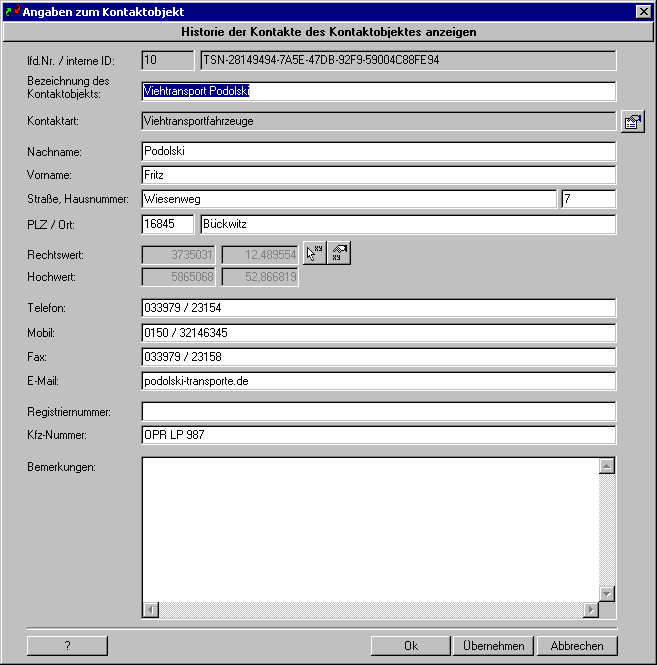Screen dimensions: 657x665
Task: Click the Mobil number field
Action: pos(378,333)
